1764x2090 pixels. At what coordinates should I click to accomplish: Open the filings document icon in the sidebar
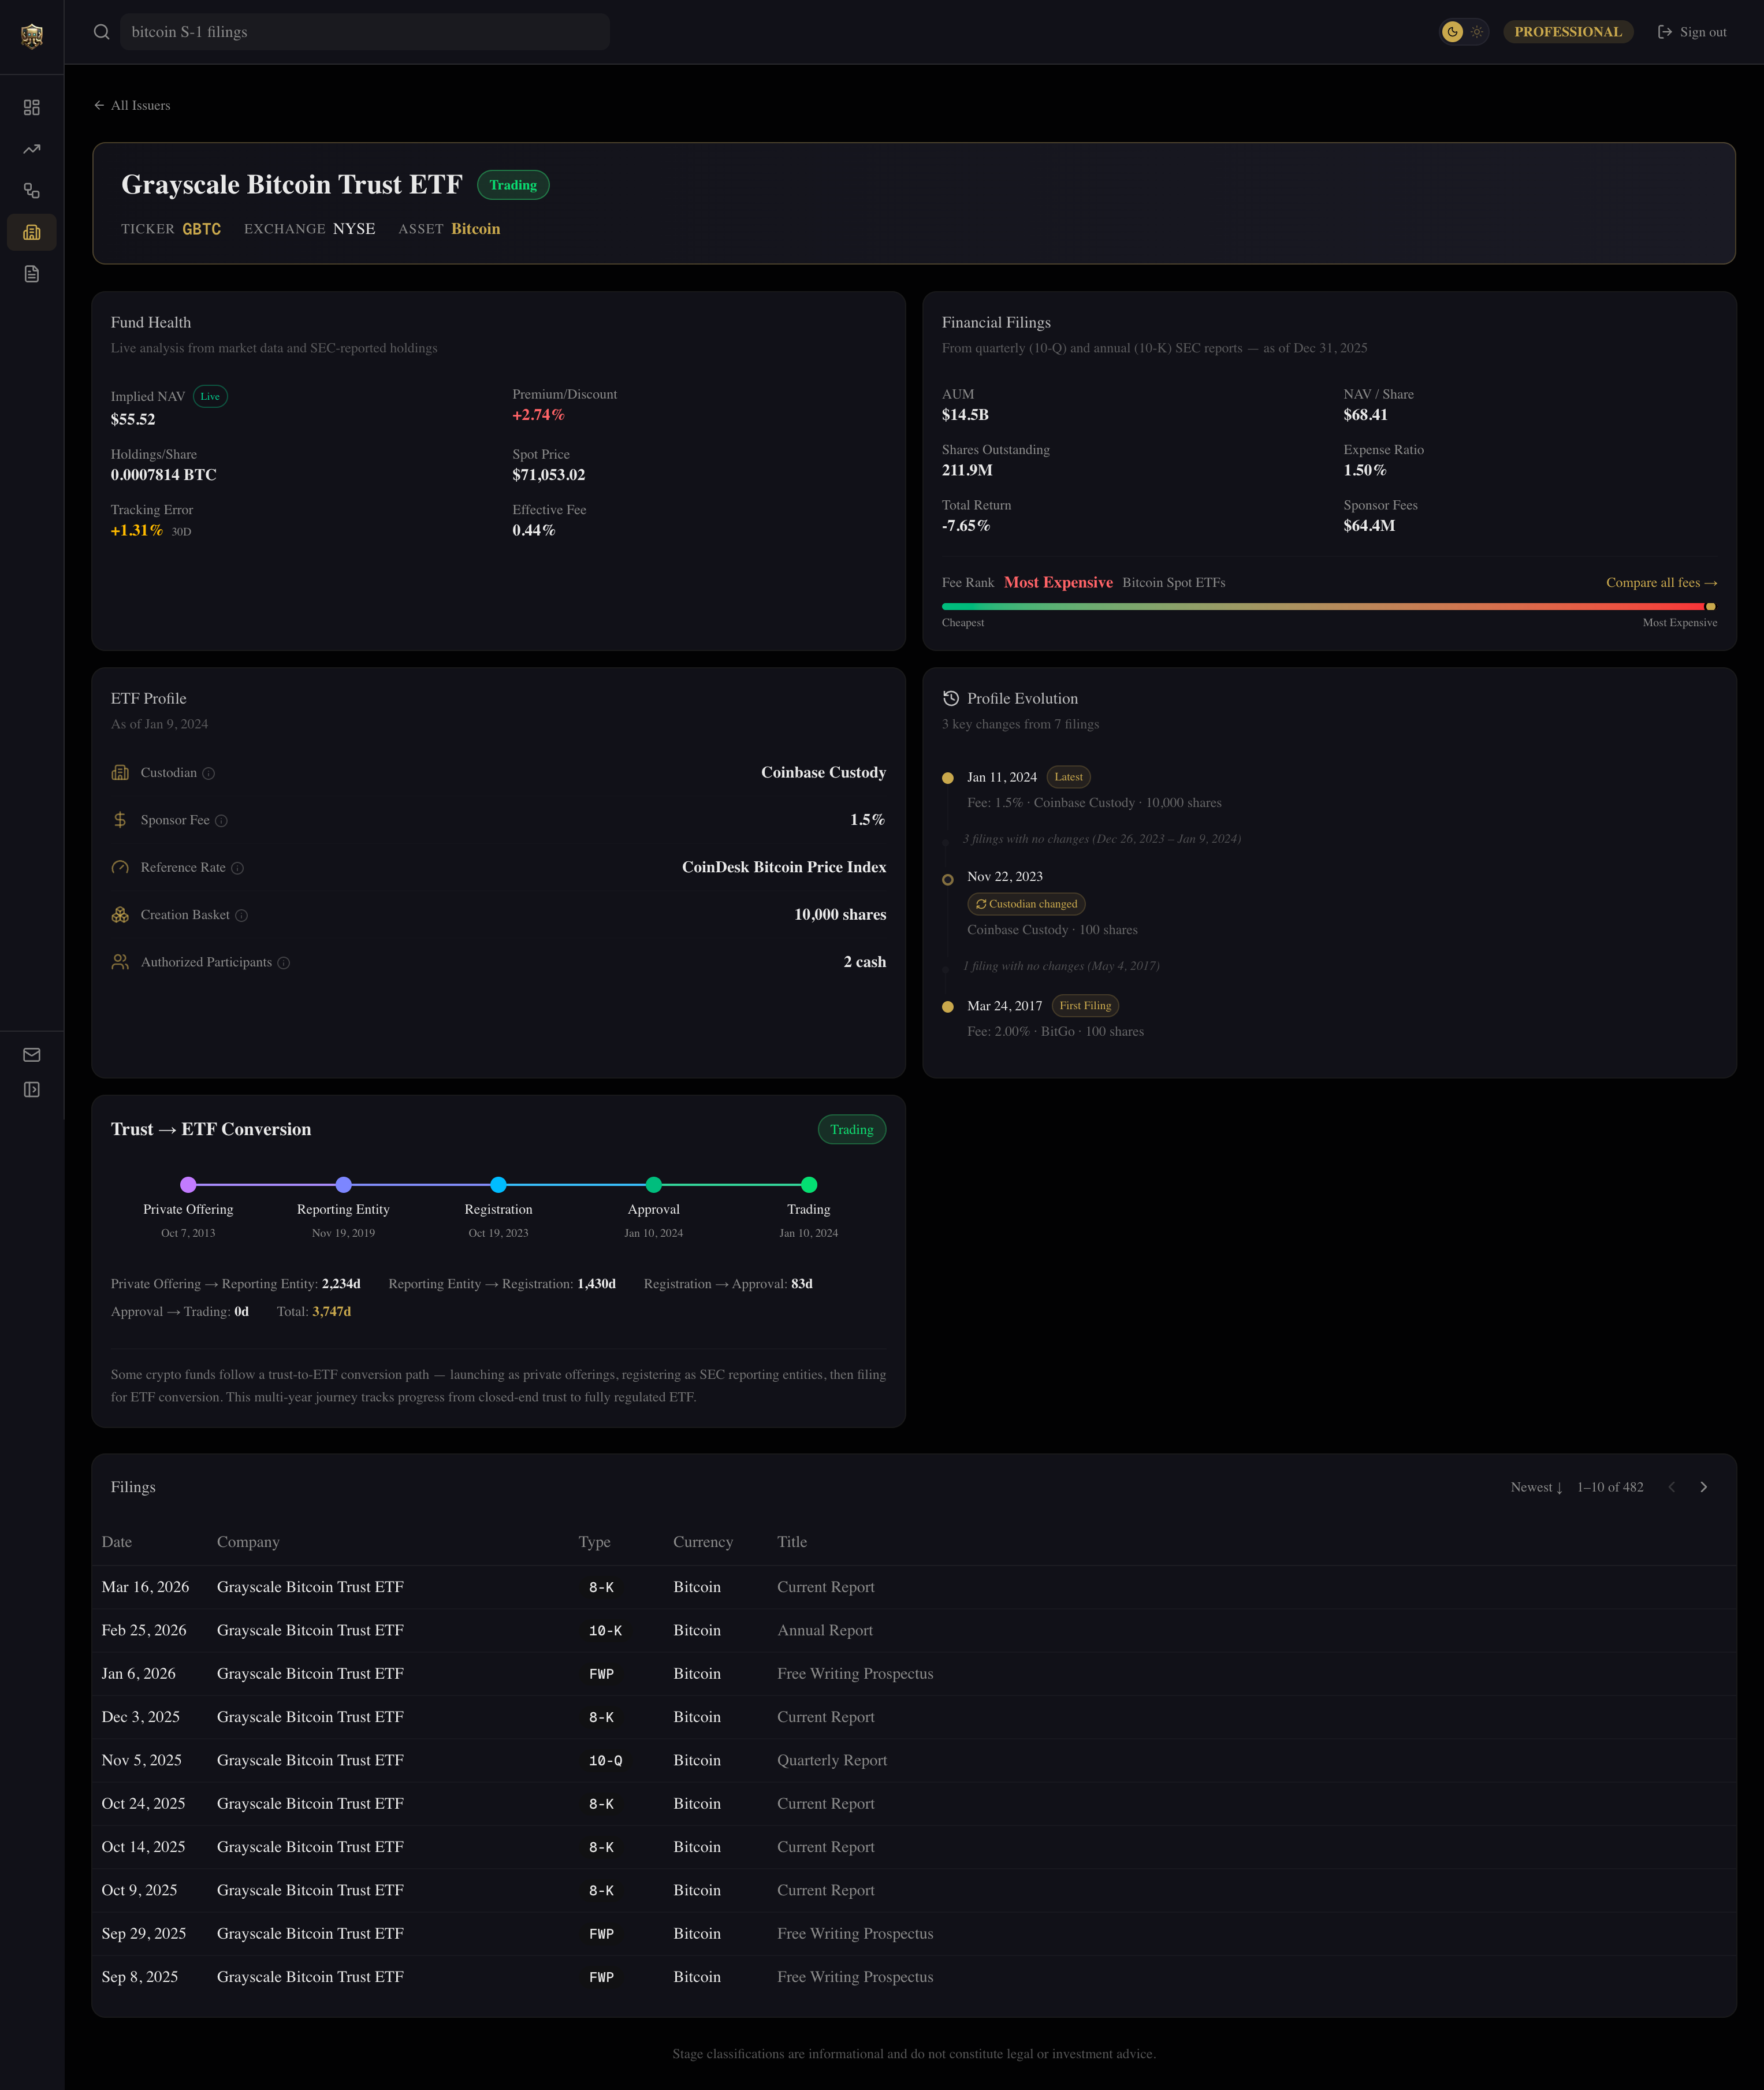click(x=32, y=274)
